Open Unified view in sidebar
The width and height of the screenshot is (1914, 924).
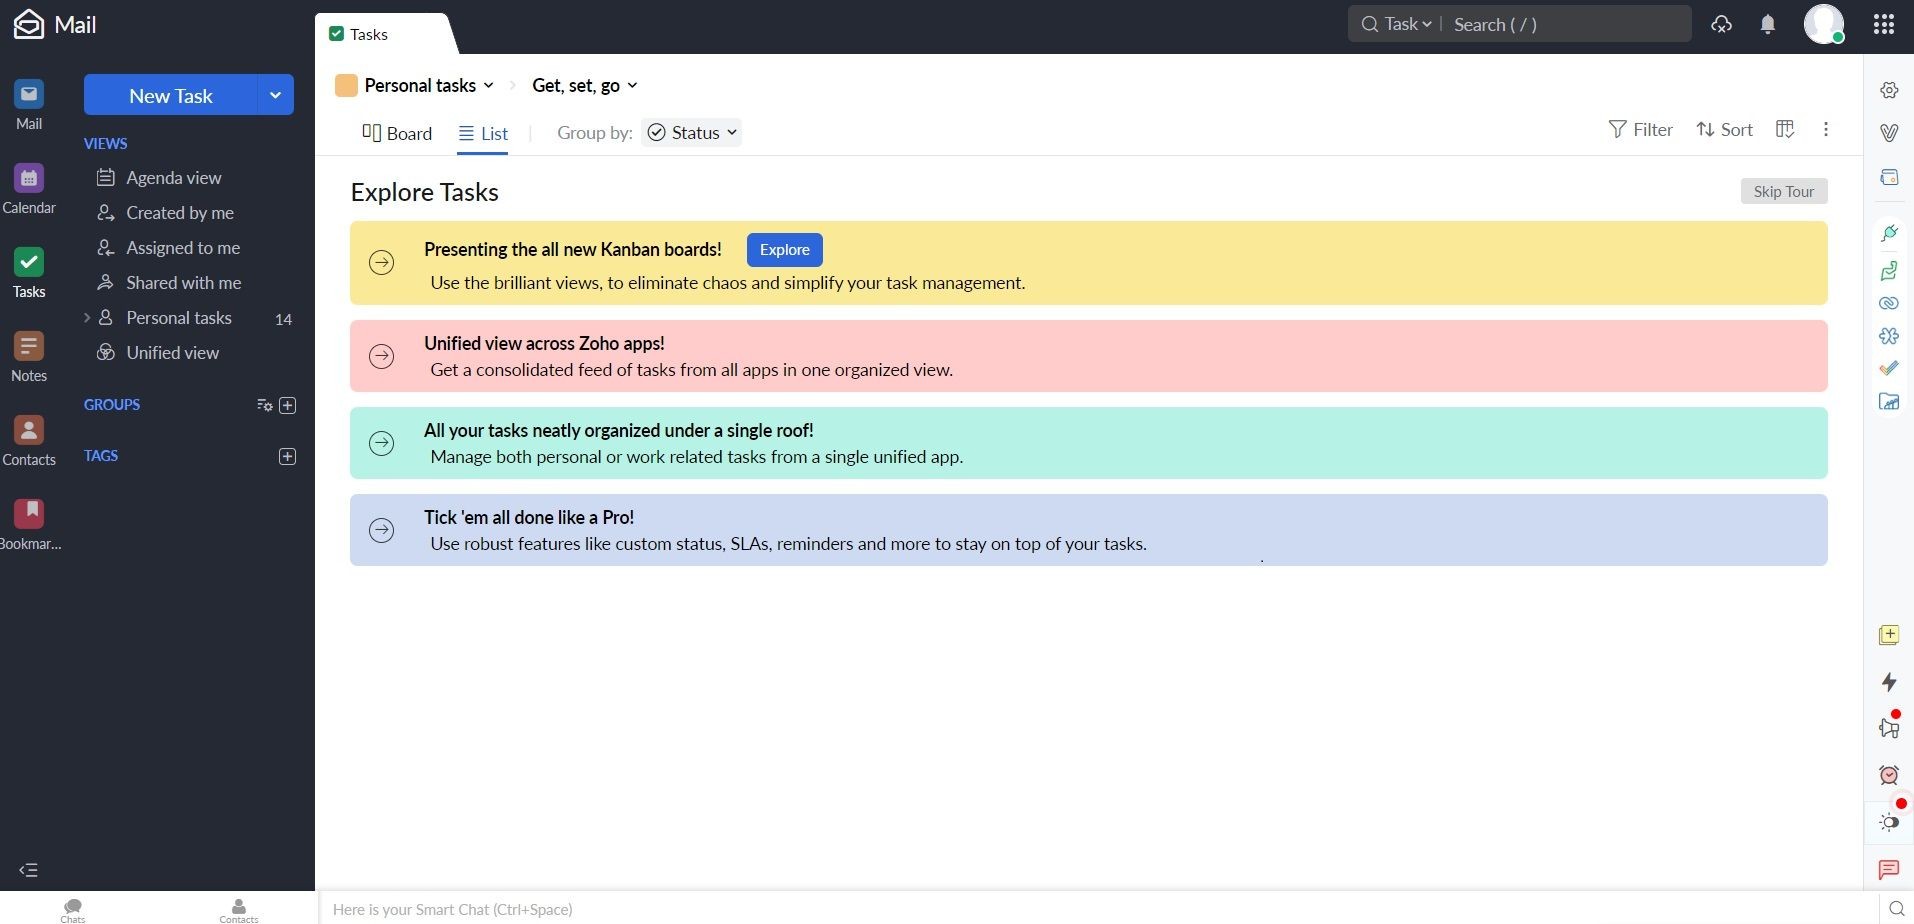click(172, 352)
